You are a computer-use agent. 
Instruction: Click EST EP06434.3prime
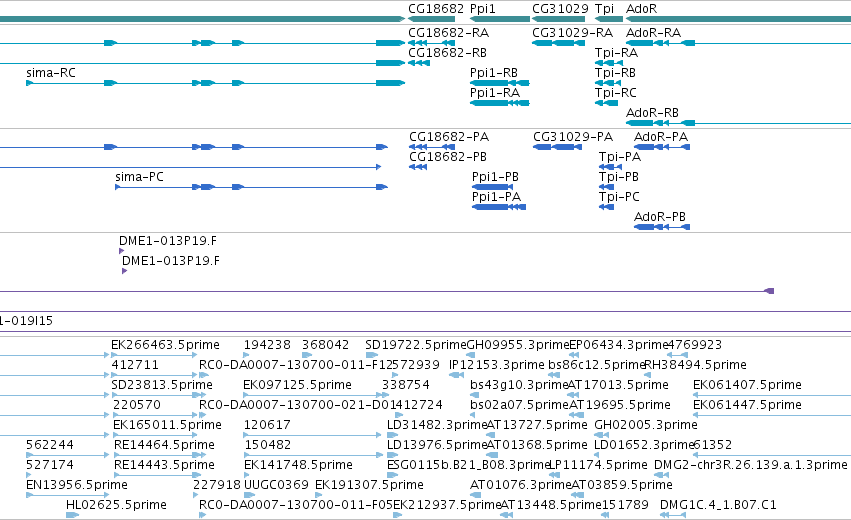[x=618, y=345]
